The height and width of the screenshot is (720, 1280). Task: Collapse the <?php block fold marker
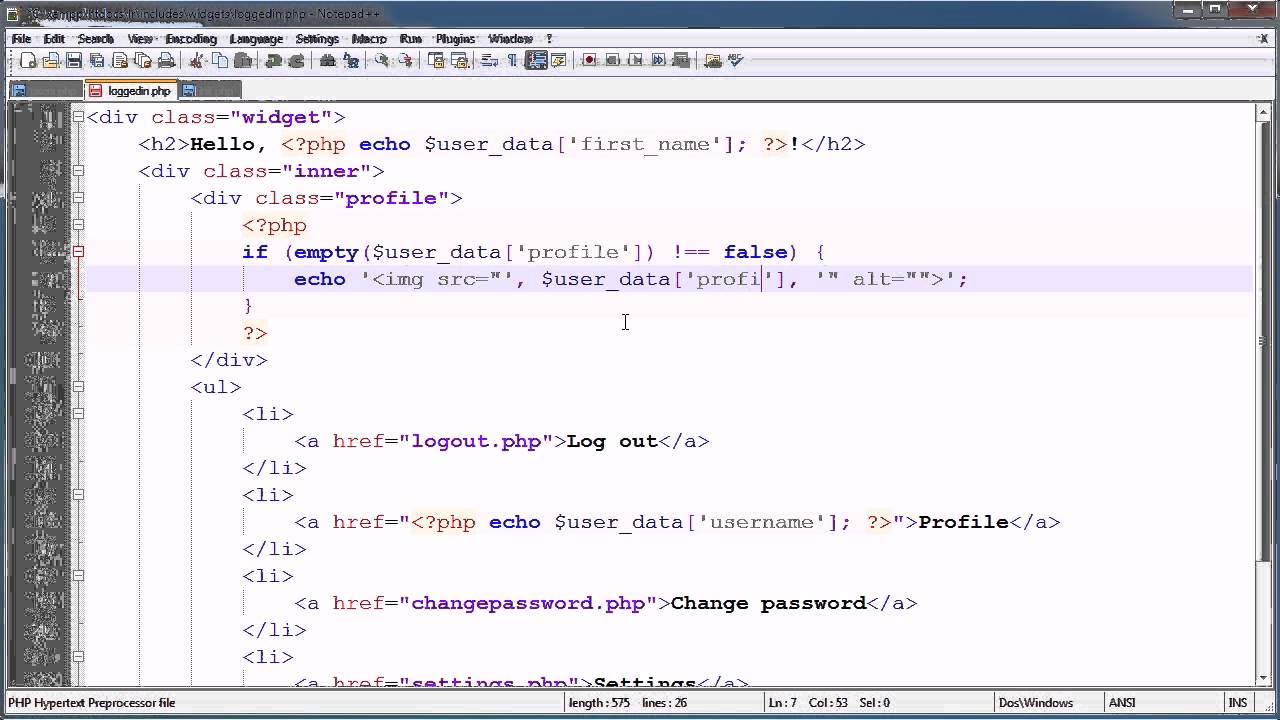(x=79, y=225)
